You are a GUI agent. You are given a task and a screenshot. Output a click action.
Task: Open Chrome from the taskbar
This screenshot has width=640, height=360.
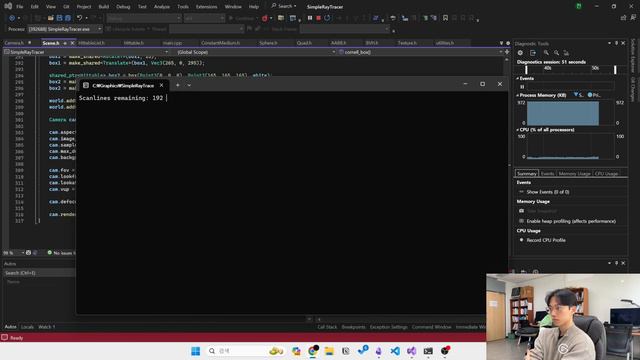tap(313, 351)
